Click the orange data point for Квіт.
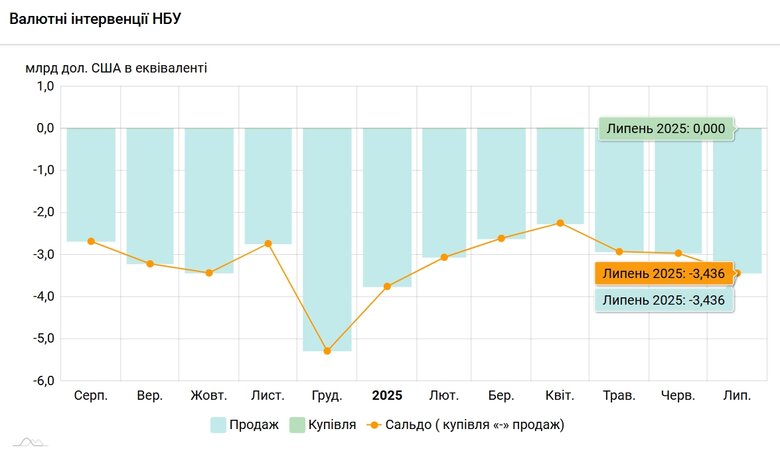 tap(561, 223)
